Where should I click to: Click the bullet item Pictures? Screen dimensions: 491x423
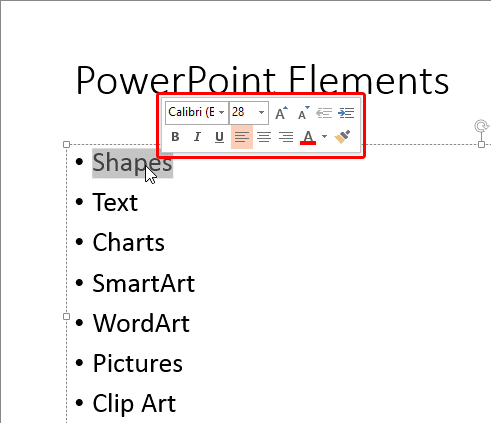pyautogui.click(x=138, y=363)
